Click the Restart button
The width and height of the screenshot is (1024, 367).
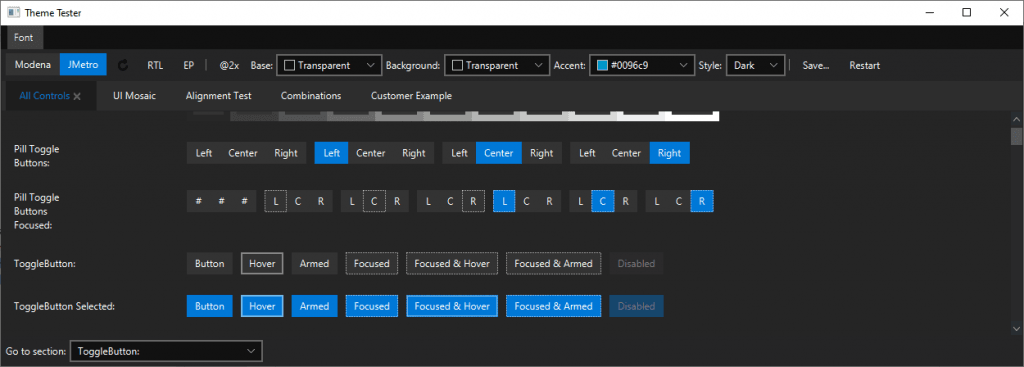tap(865, 65)
